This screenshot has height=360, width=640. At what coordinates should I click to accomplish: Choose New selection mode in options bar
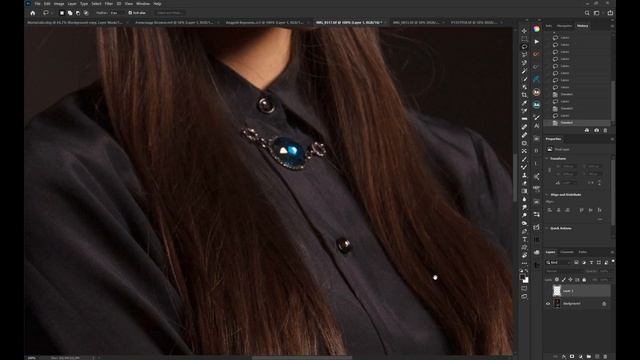62,13
